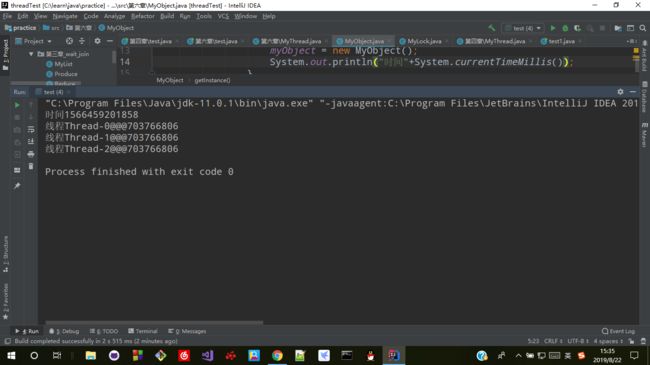Screen dimensions: 650x365
Task: Click the Run console horizontal scrollbar
Action: 154,322
